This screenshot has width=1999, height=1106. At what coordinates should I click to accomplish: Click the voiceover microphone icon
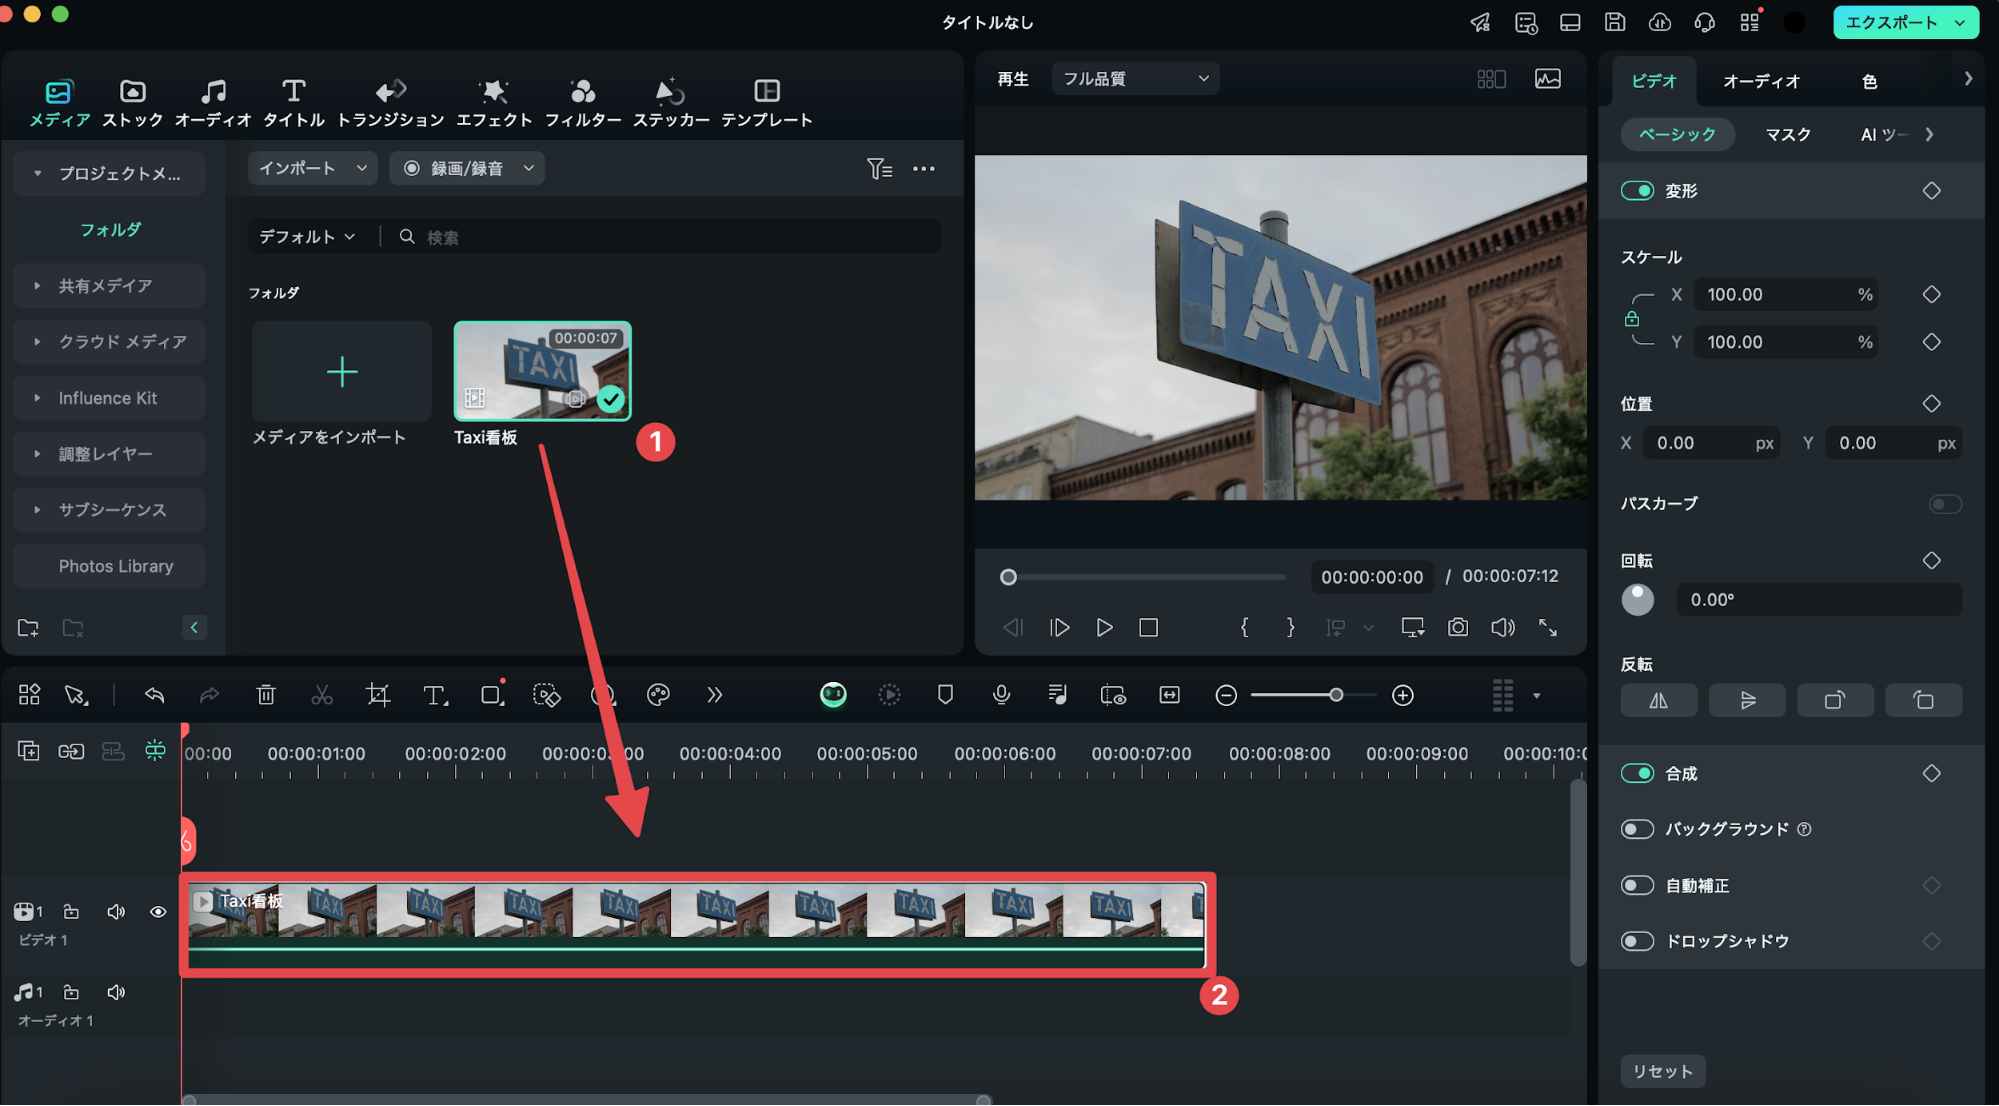pyautogui.click(x=1001, y=695)
